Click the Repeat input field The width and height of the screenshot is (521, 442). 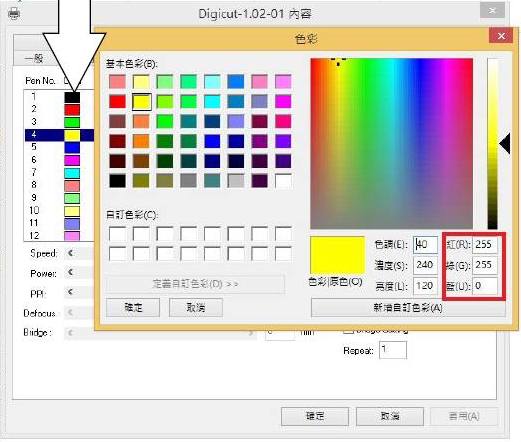tap(393, 350)
